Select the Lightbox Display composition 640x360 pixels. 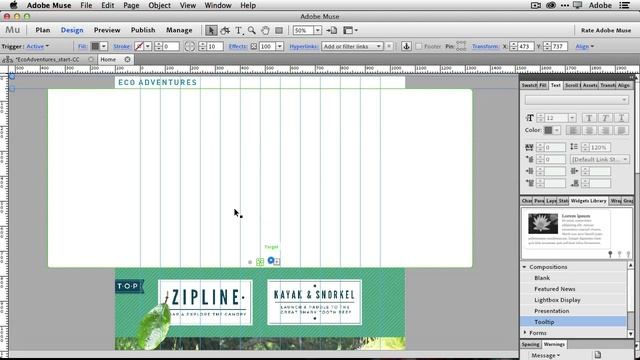[x=557, y=300]
